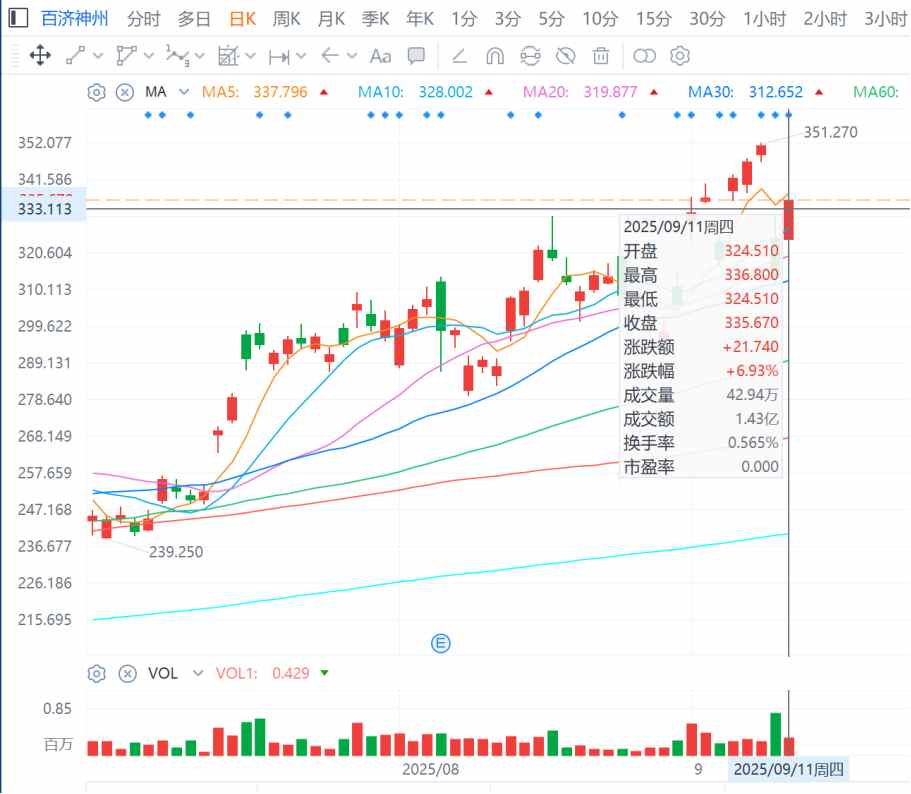911x794 pixels.
Task: Enable the magnet snap tool
Action: (494, 56)
